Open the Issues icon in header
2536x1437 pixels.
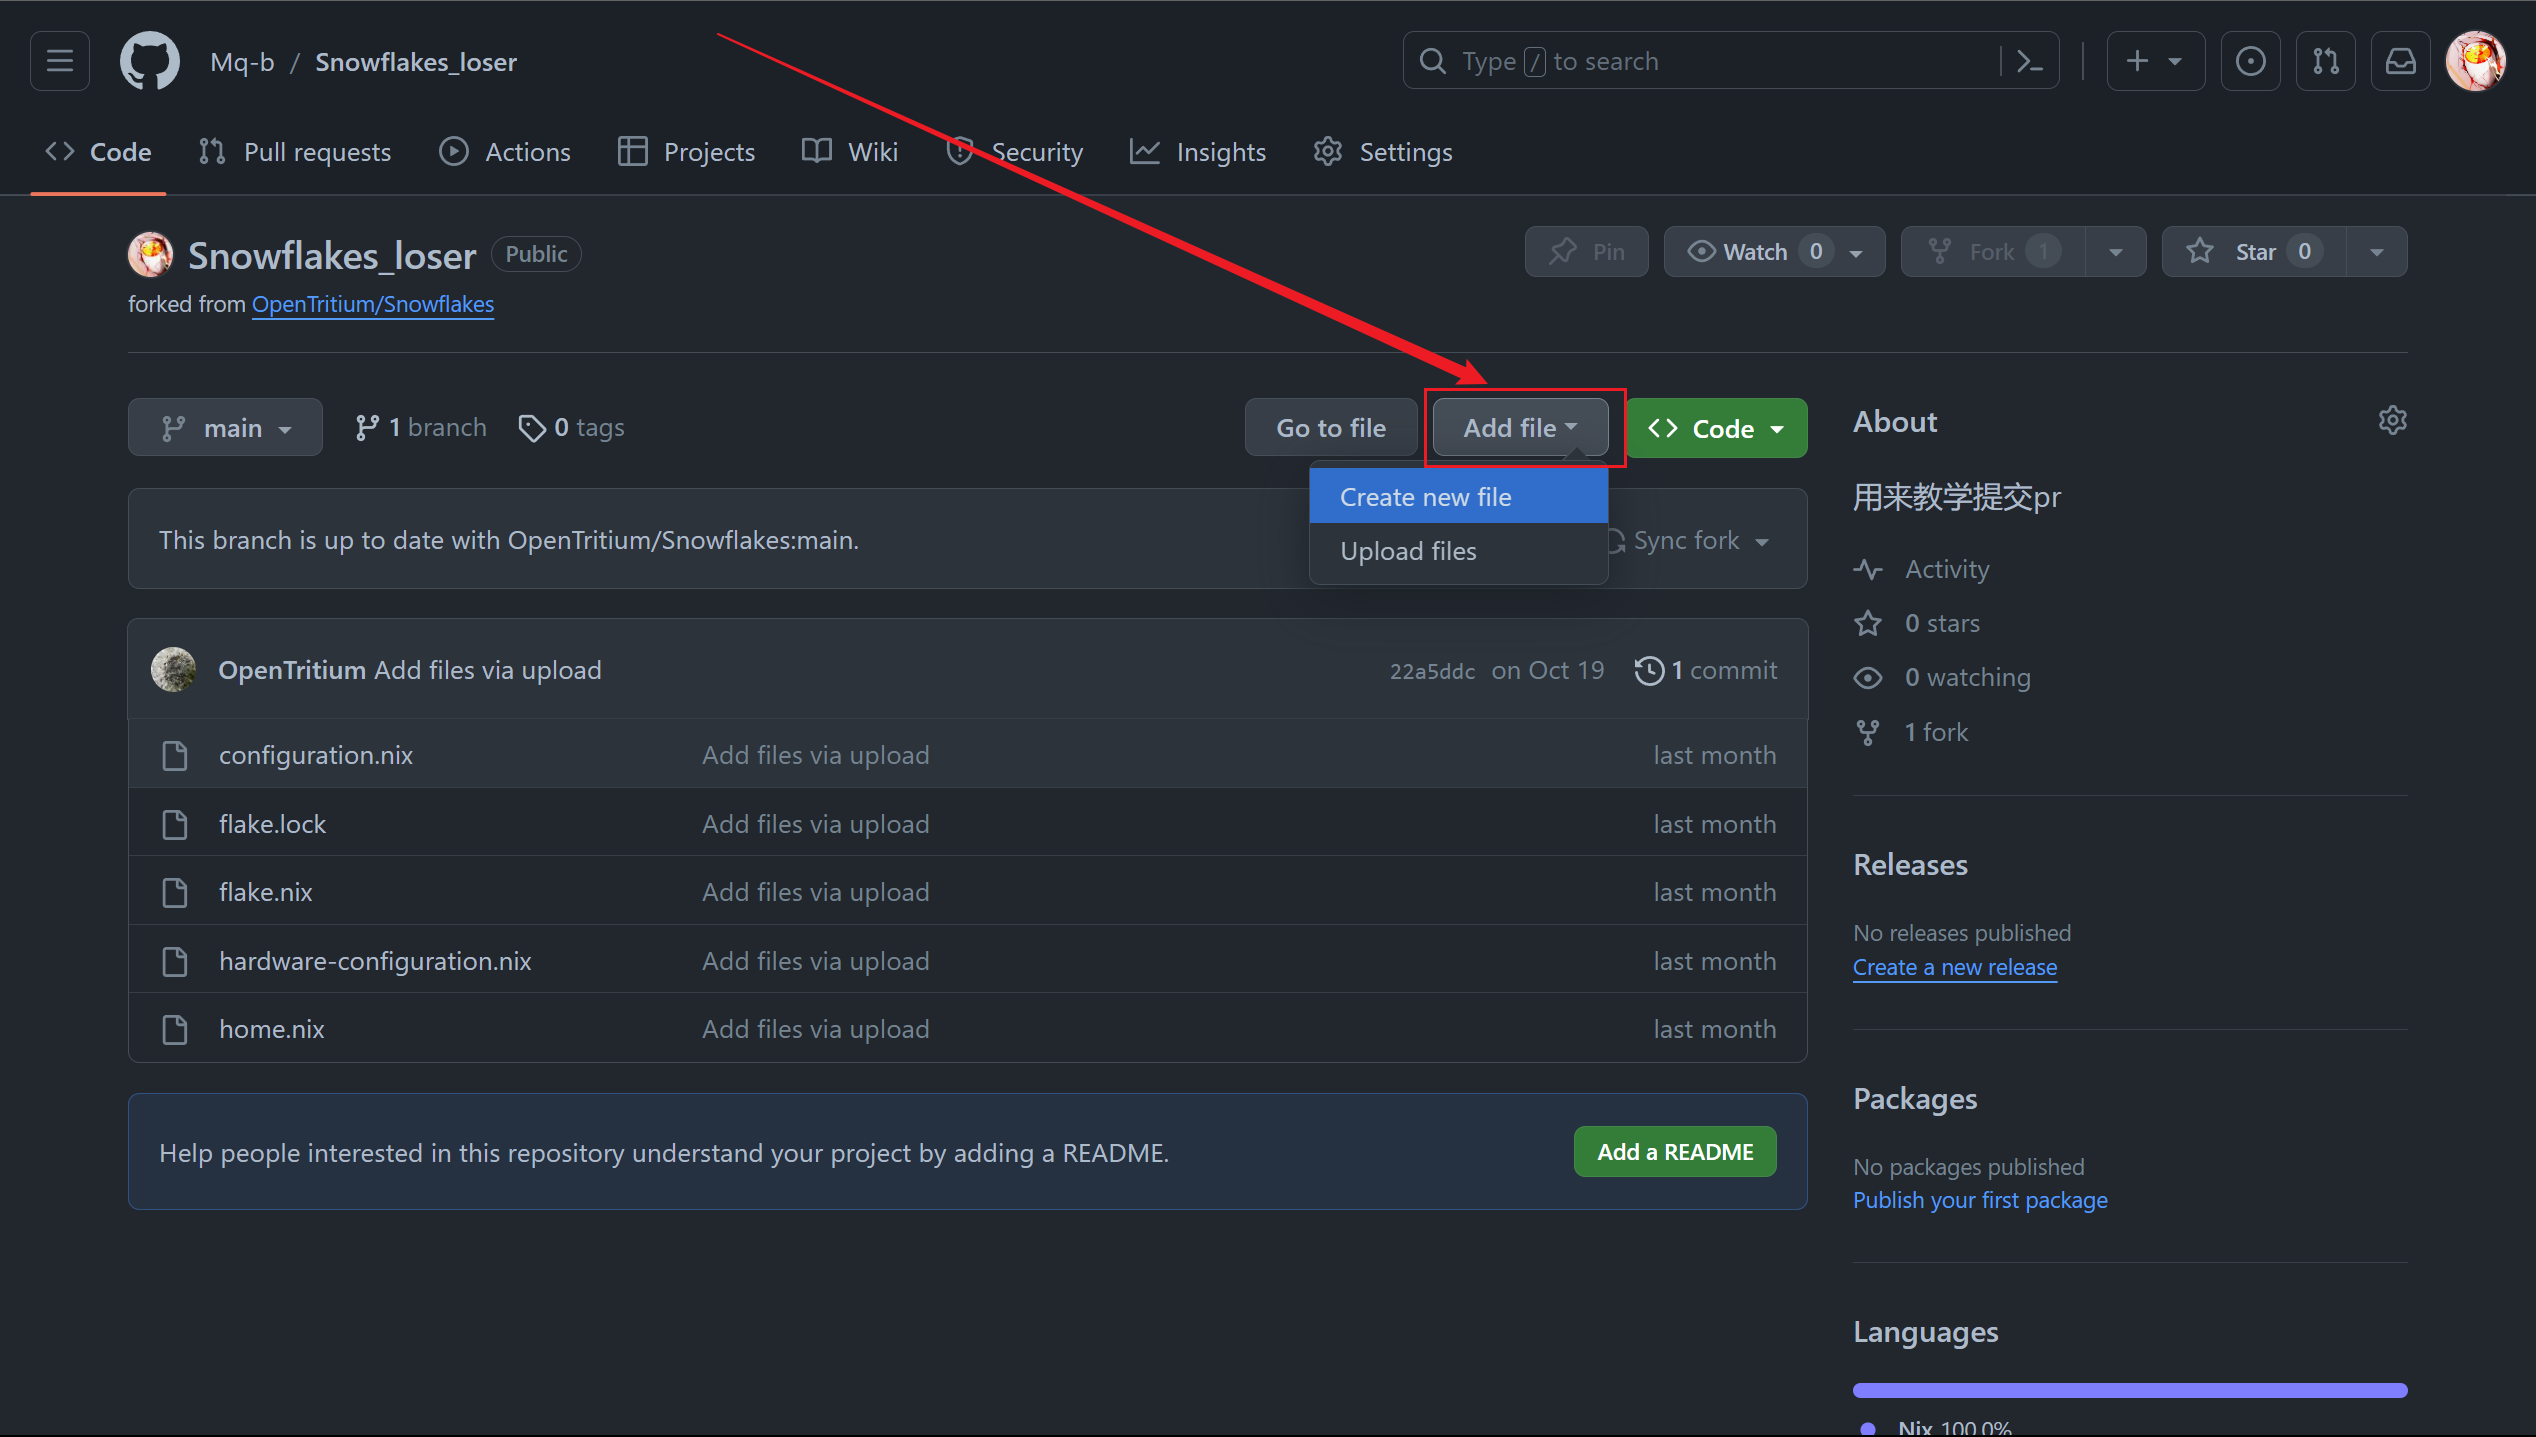2250,61
